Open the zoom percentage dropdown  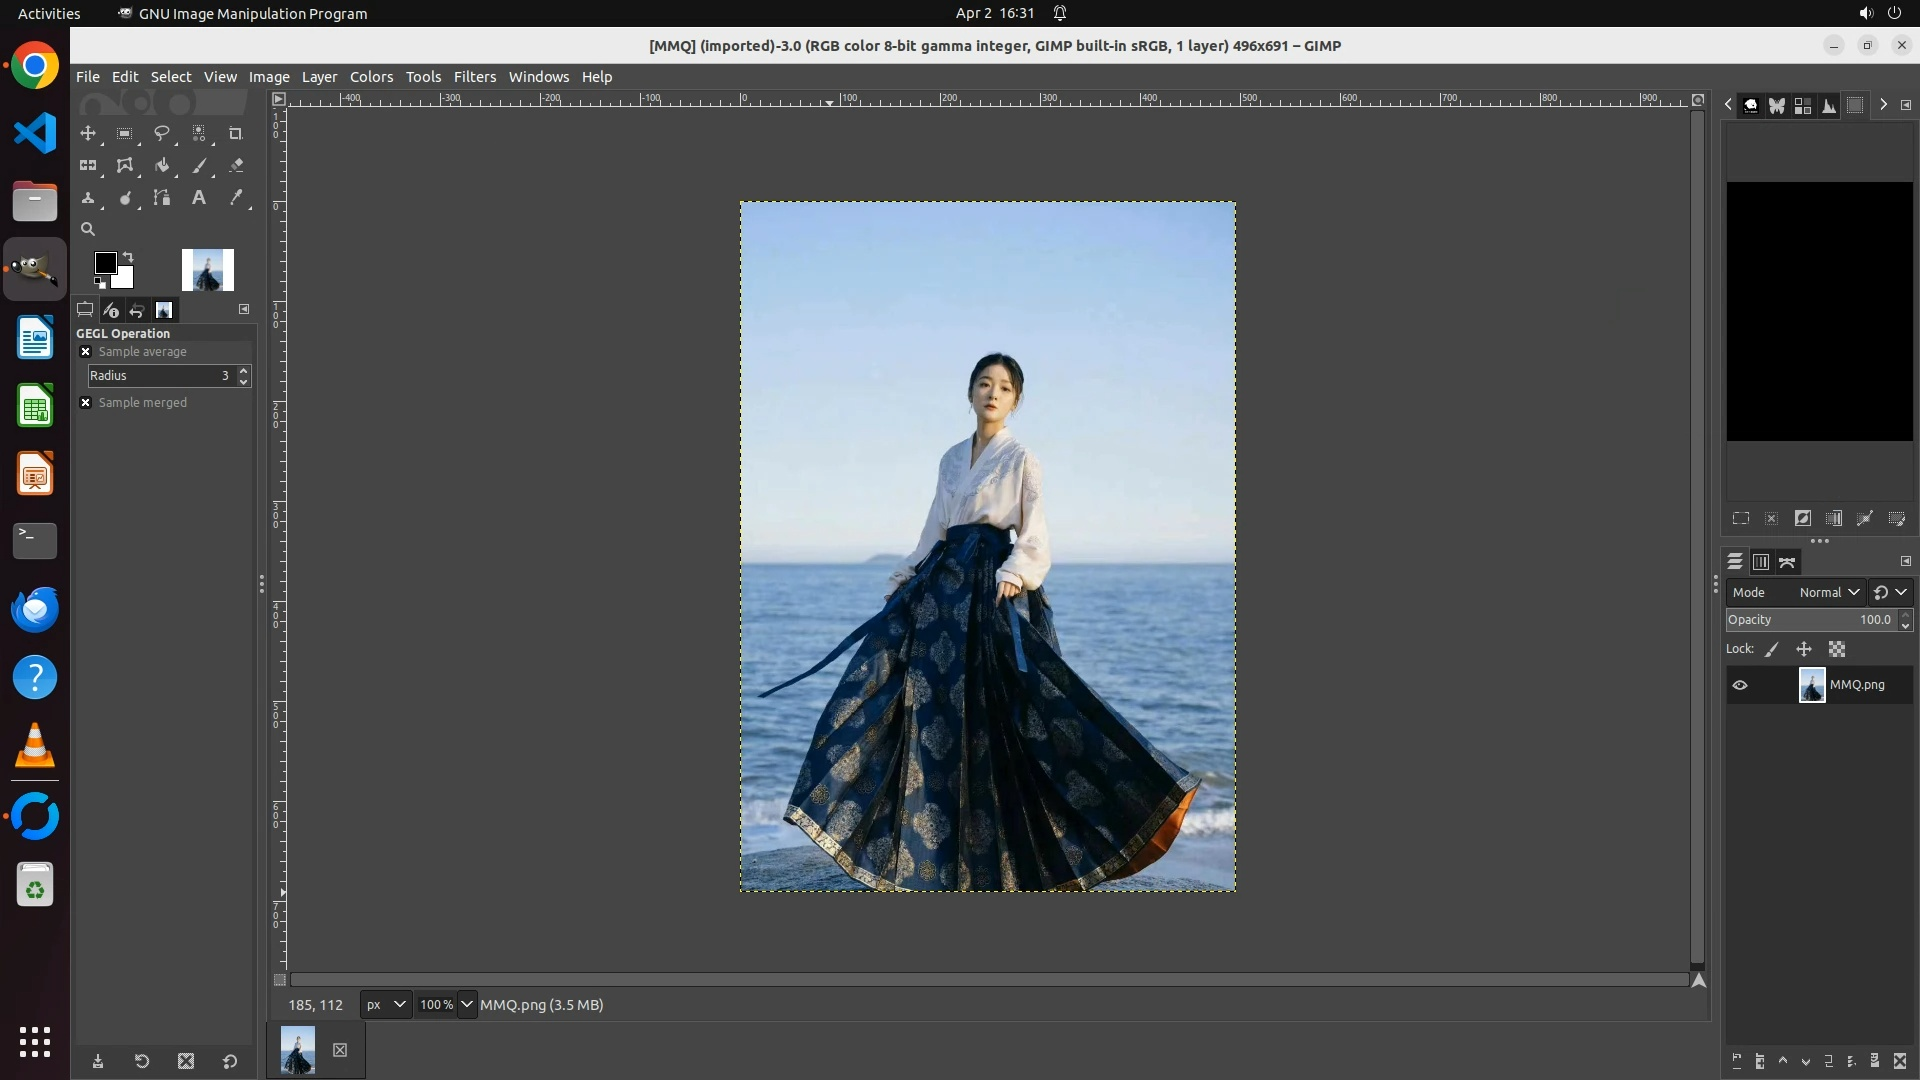(x=467, y=1005)
